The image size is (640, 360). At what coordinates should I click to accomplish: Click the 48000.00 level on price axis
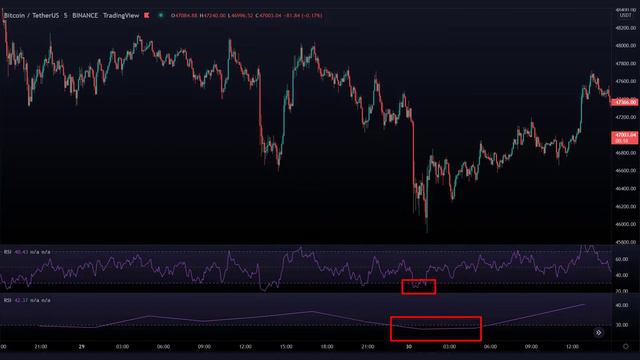(x=626, y=46)
